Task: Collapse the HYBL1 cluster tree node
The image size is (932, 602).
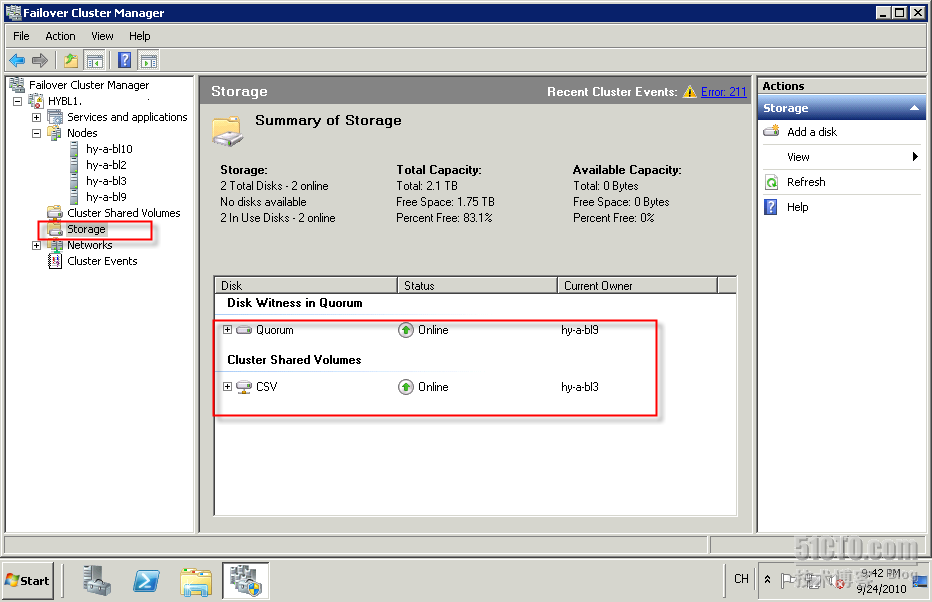Action: [18, 101]
